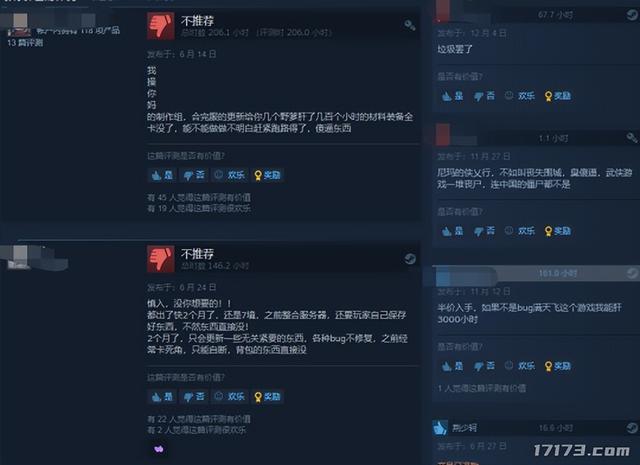Give 奖励 award to June 14 review

tap(267, 175)
